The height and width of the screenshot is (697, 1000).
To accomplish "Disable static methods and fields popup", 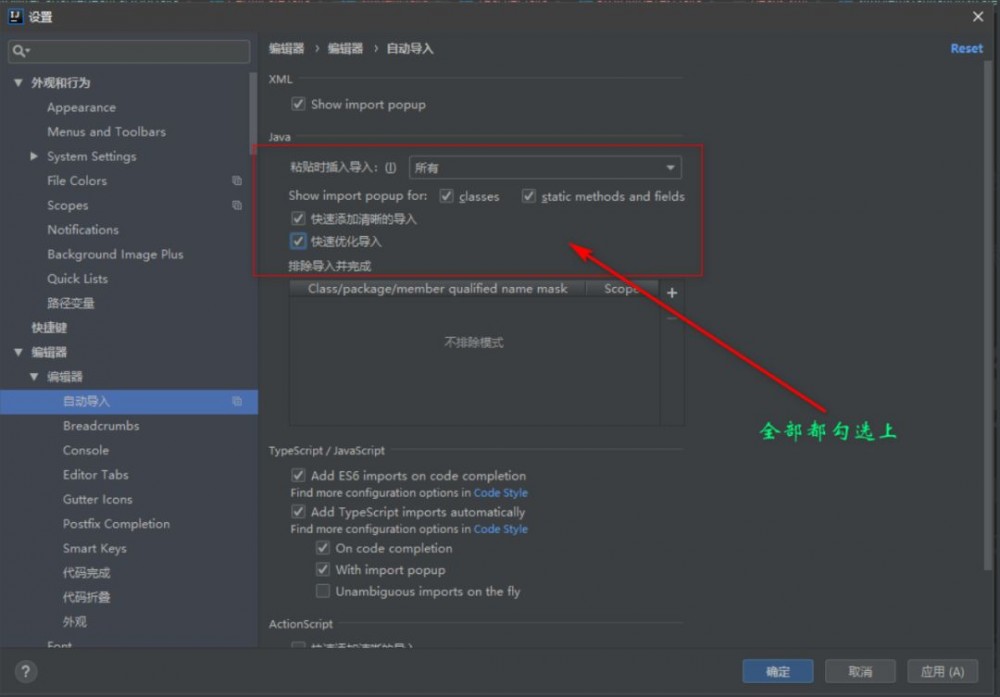I will click(x=529, y=196).
